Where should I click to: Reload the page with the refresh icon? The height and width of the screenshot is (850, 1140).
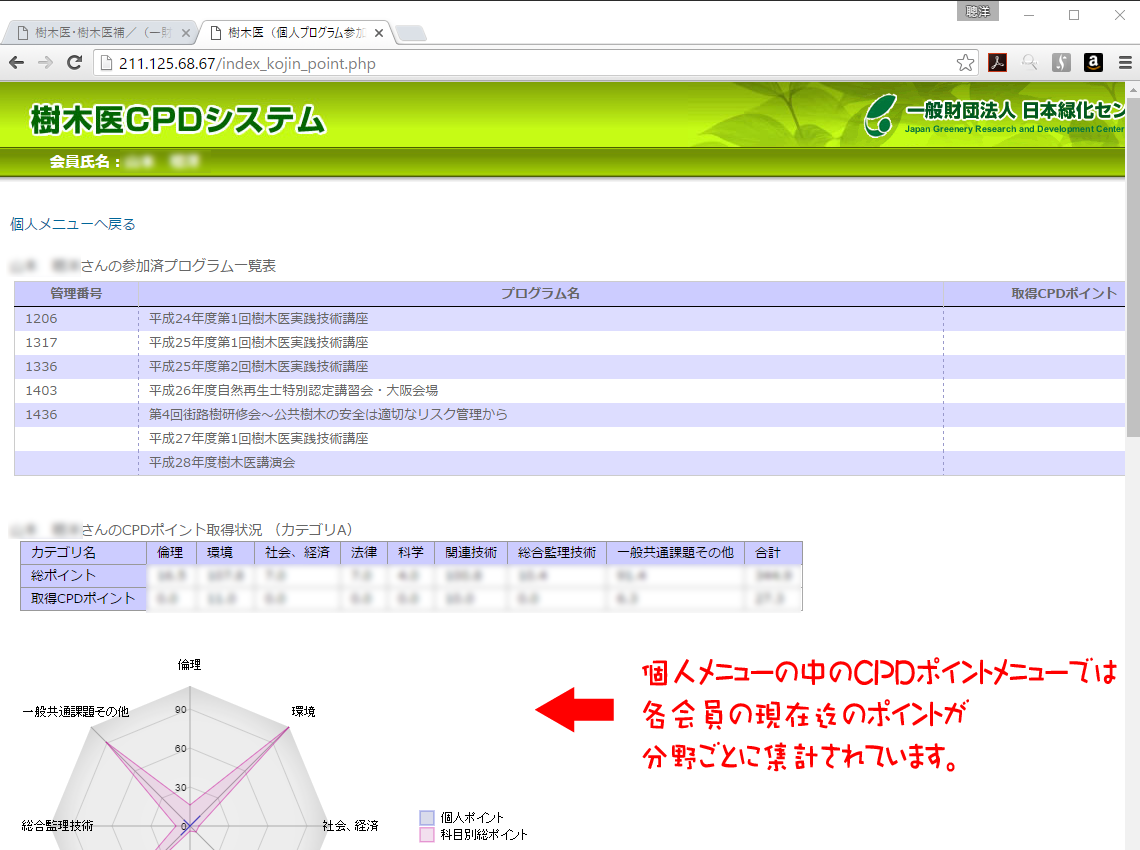[74, 63]
